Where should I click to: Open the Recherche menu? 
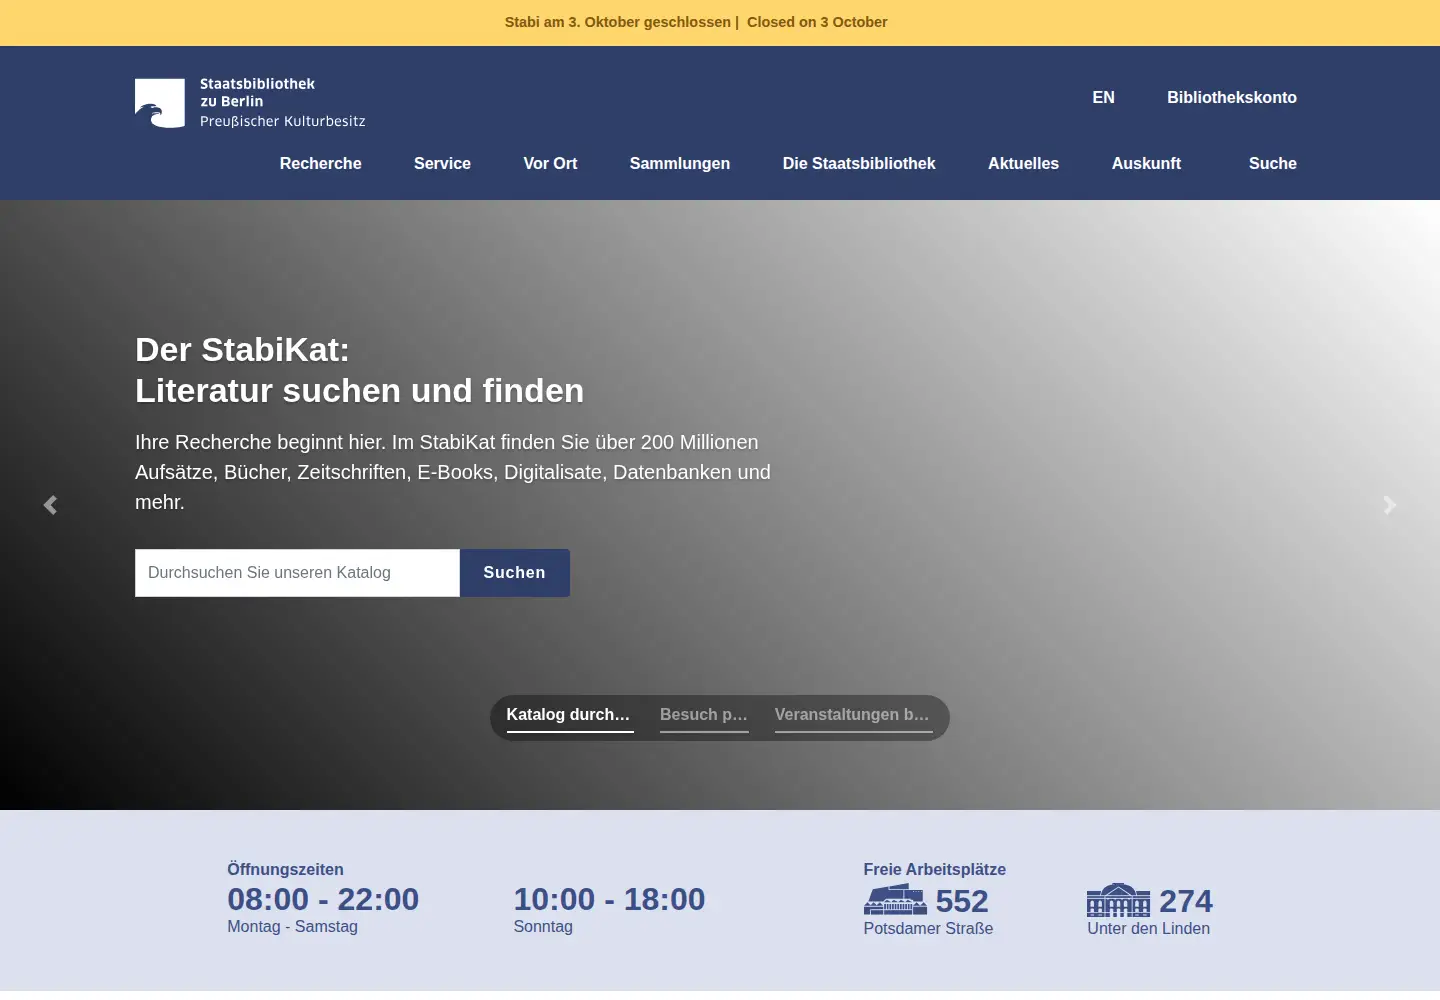pyautogui.click(x=321, y=163)
